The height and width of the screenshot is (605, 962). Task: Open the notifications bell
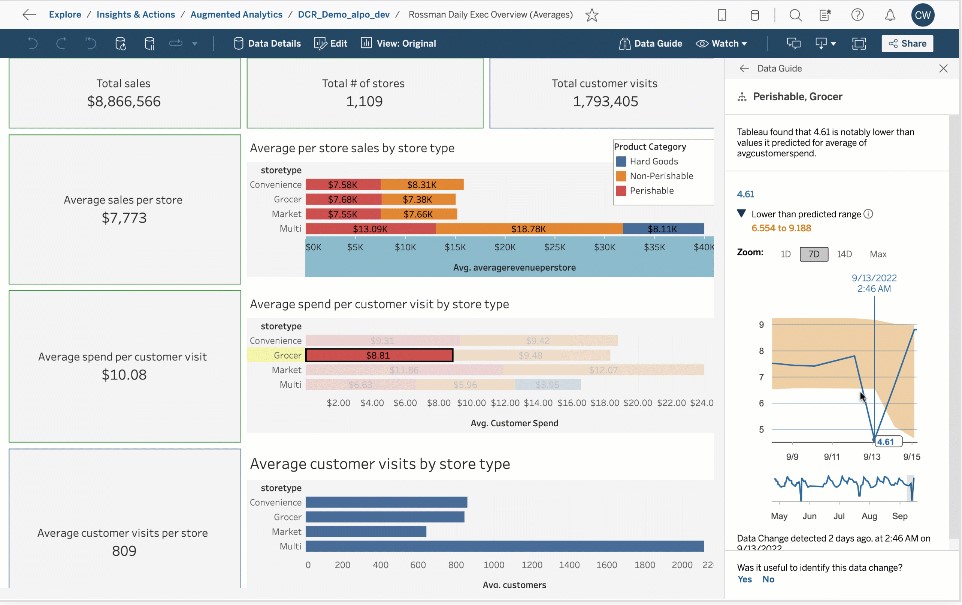[890, 15]
